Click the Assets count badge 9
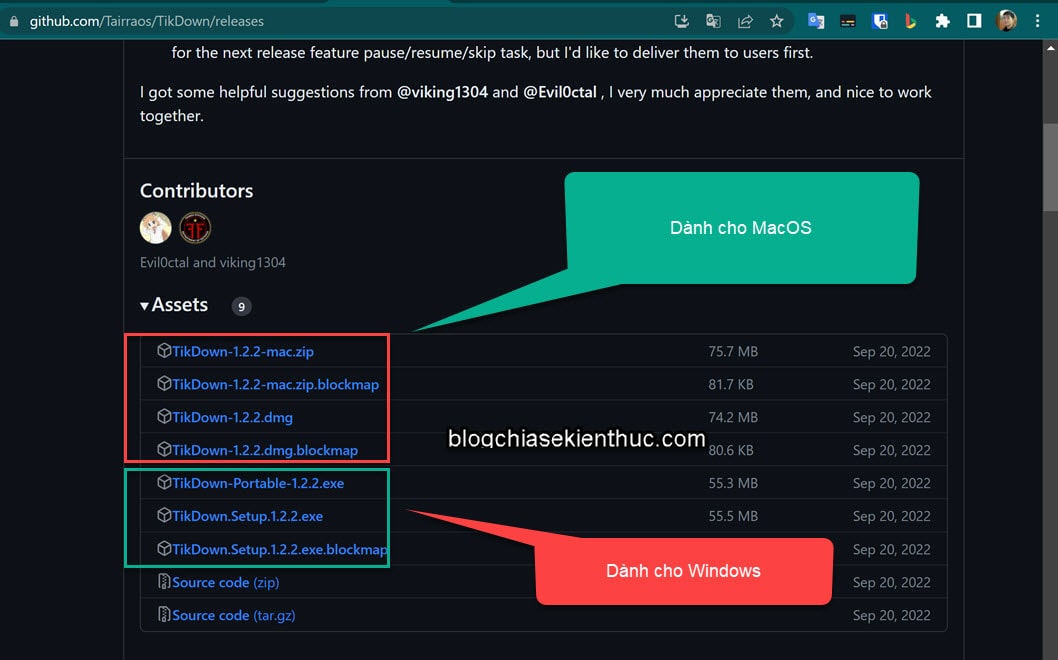This screenshot has height=660, width=1058. point(242,306)
